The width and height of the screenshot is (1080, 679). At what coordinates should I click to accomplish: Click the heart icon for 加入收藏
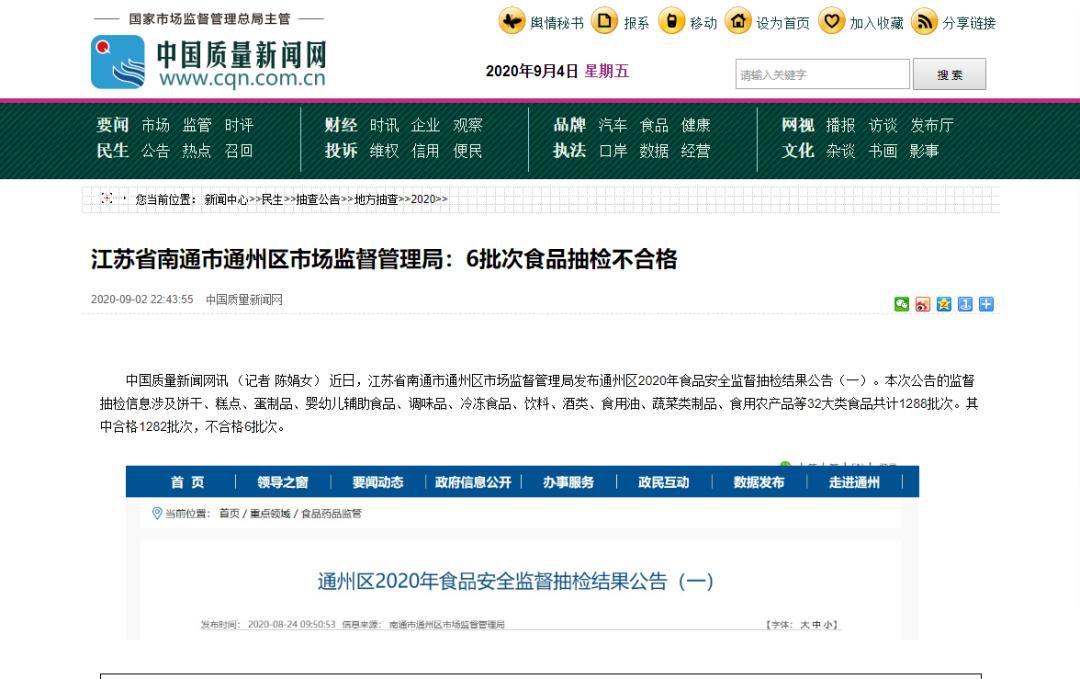tap(831, 22)
